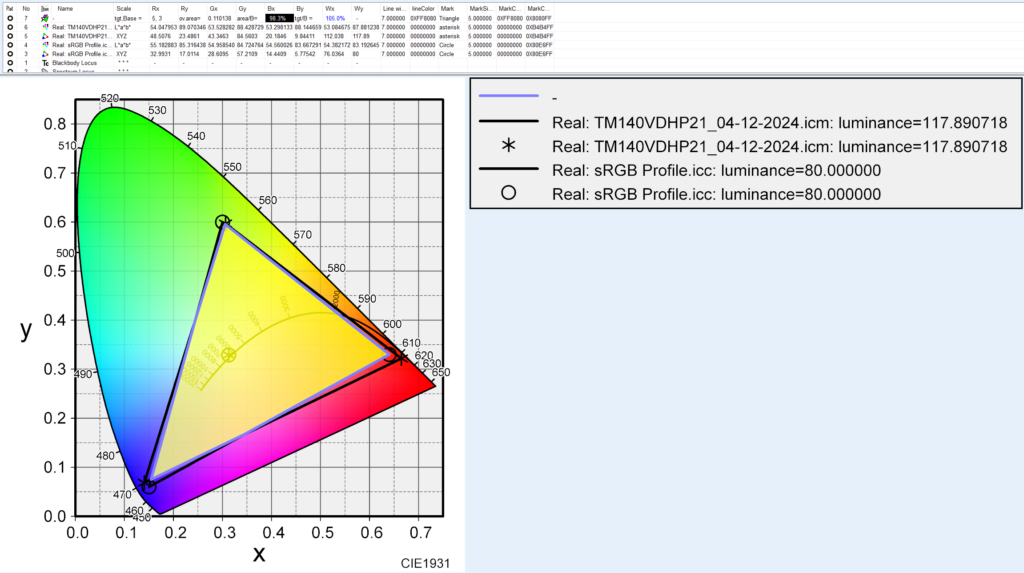Click the Tc icon of Blackbody Locus row
The width and height of the screenshot is (1024, 573).
pyautogui.click(x=44, y=63)
